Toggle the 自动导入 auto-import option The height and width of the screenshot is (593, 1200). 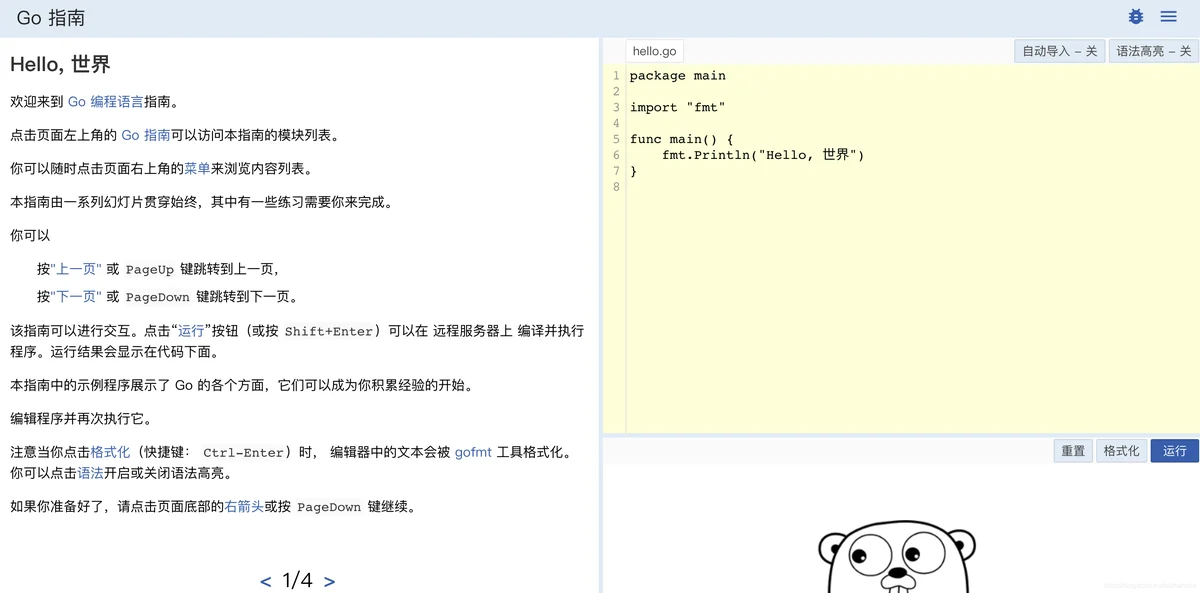point(1060,51)
